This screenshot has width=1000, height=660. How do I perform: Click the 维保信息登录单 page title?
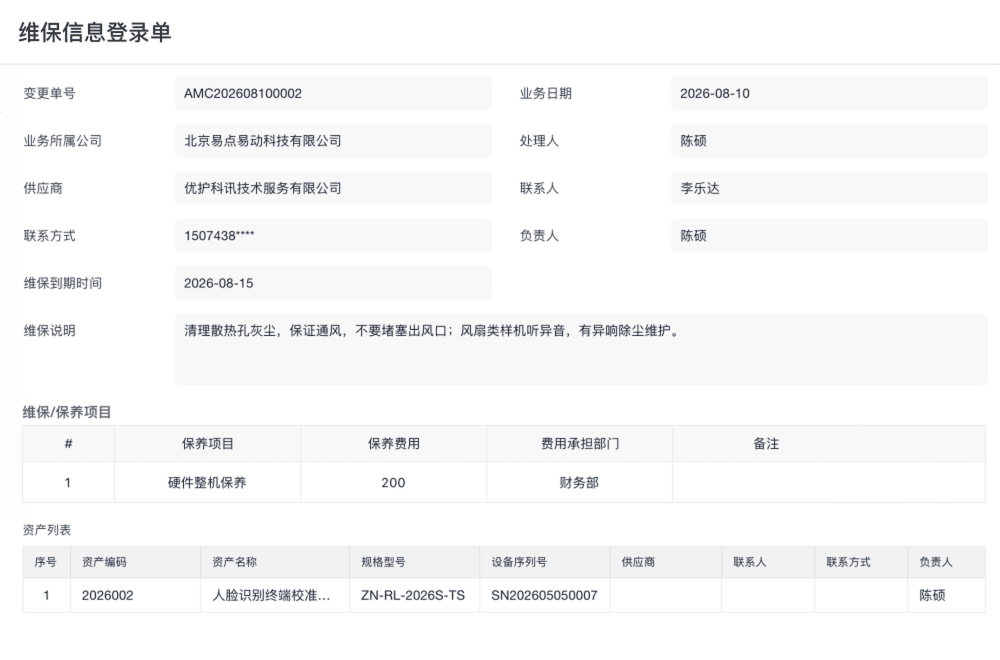tap(95, 32)
